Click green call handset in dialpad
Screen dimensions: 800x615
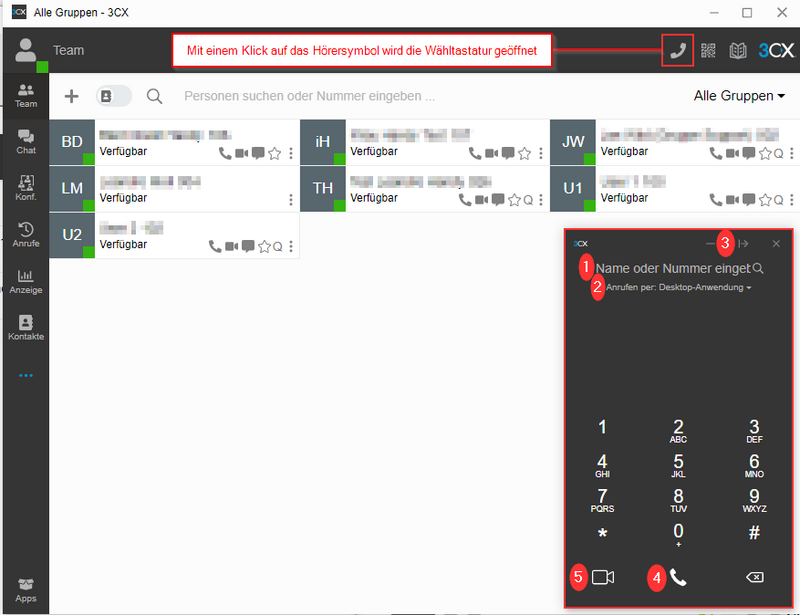coord(678,577)
